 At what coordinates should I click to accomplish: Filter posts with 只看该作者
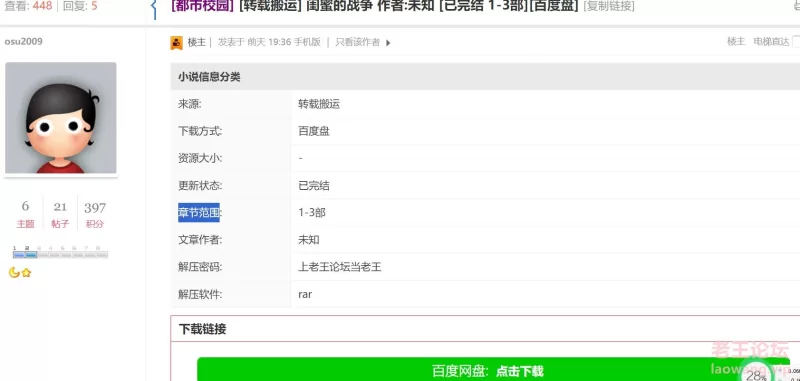358,42
